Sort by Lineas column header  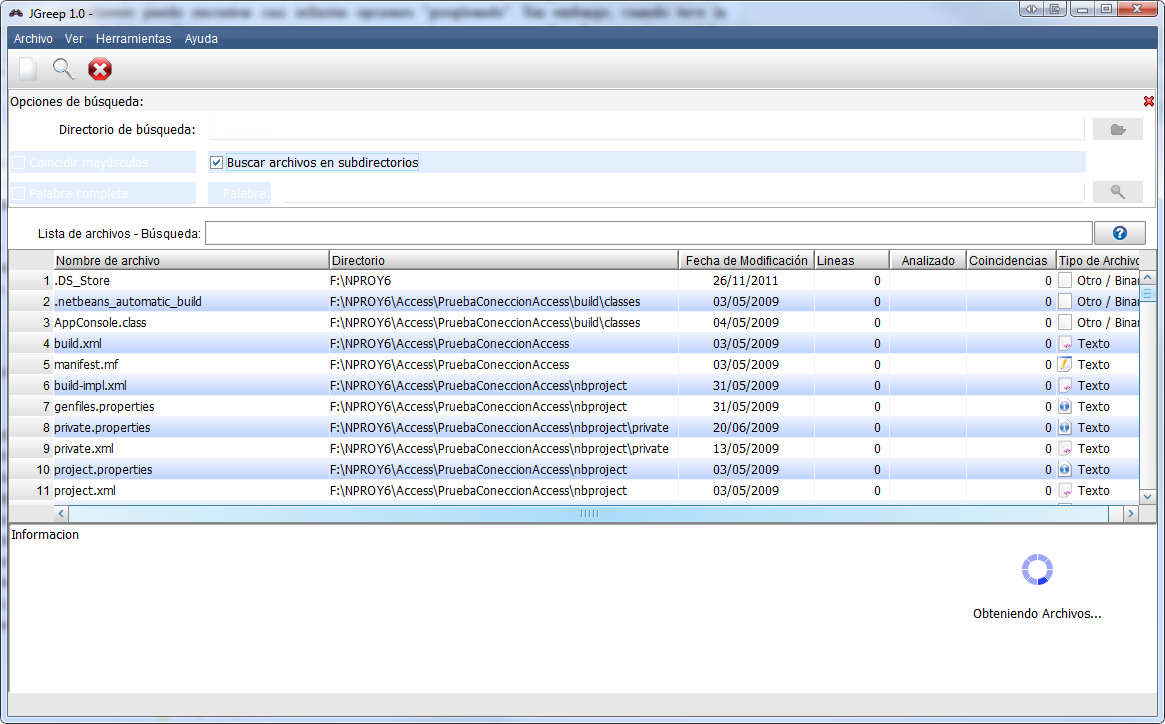(852, 260)
